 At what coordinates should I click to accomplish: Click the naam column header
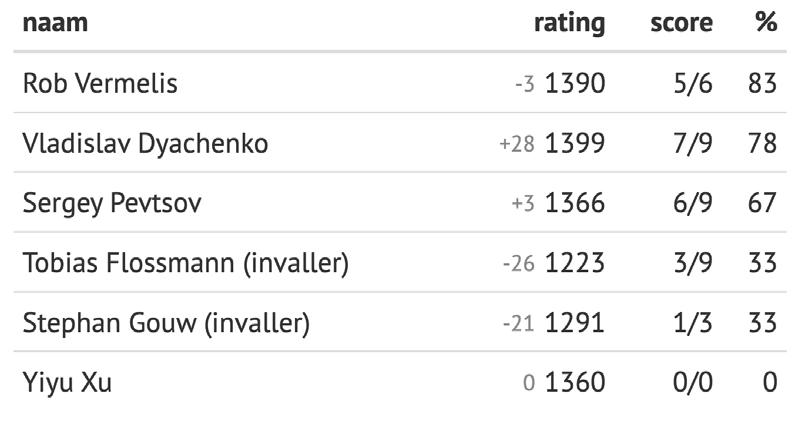(55, 23)
